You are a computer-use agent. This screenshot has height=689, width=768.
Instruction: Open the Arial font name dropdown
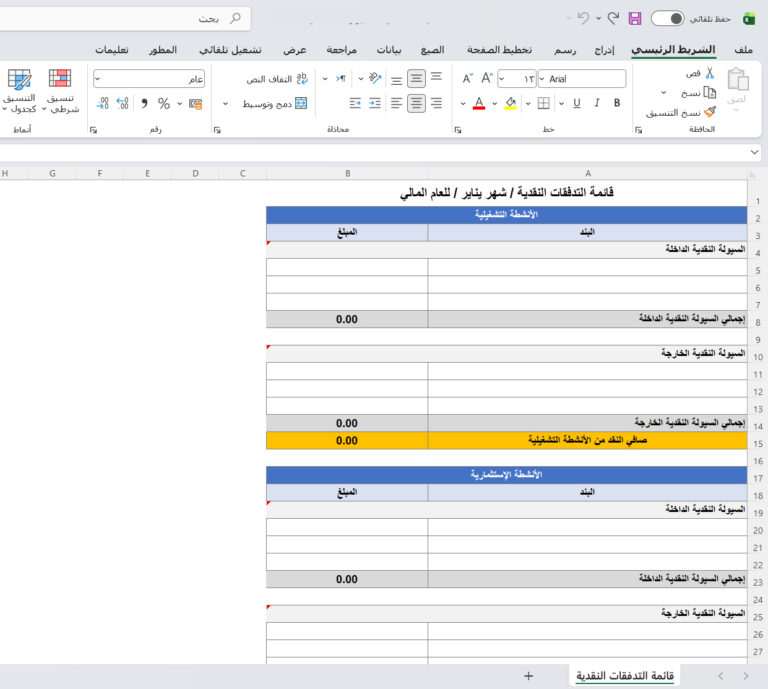click(542, 79)
